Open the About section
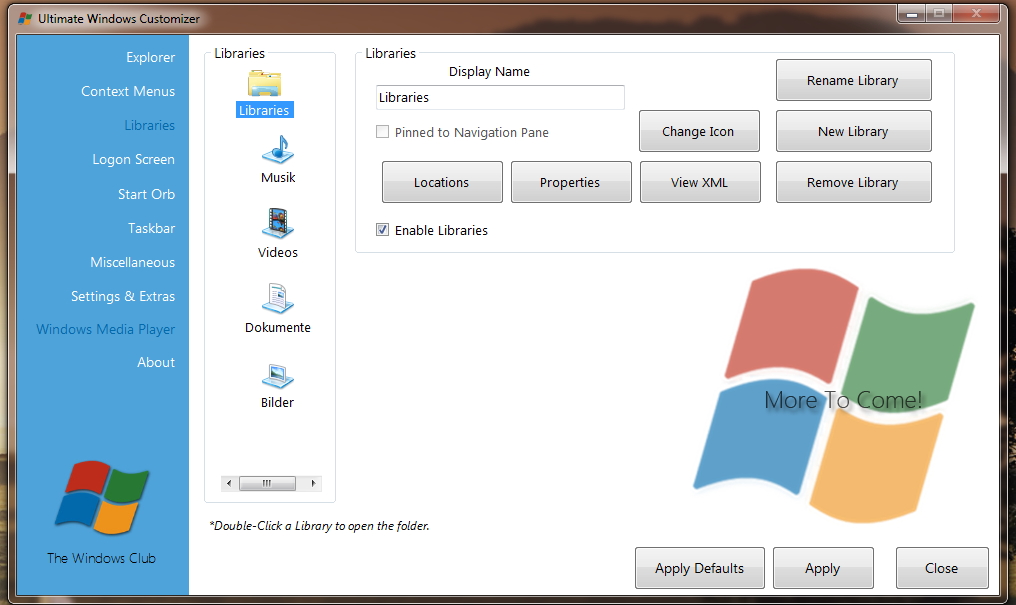This screenshot has width=1016, height=605. pos(156,362)
